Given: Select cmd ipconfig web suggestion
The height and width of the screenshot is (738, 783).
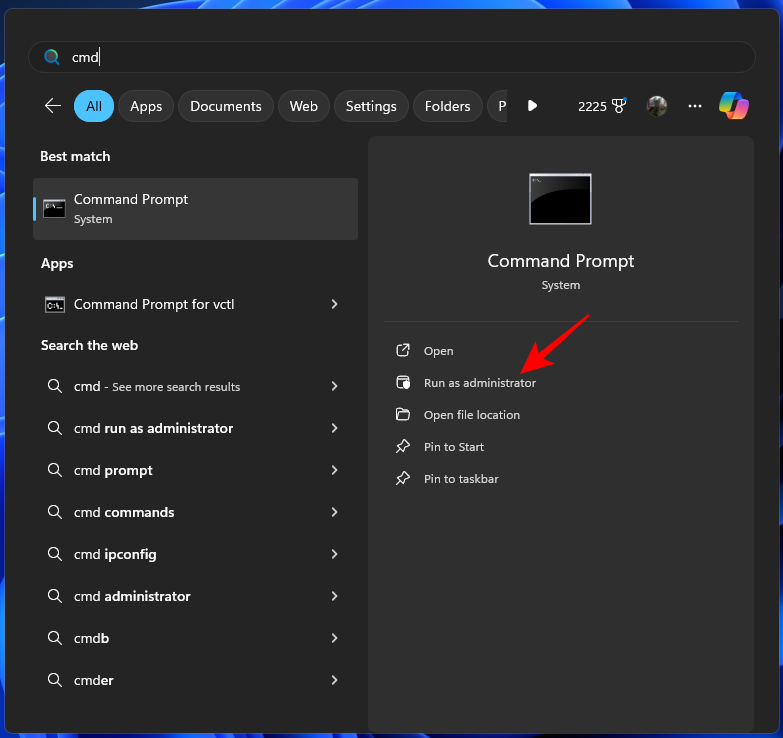Looking at the screenshot, I should coord(195,554).
